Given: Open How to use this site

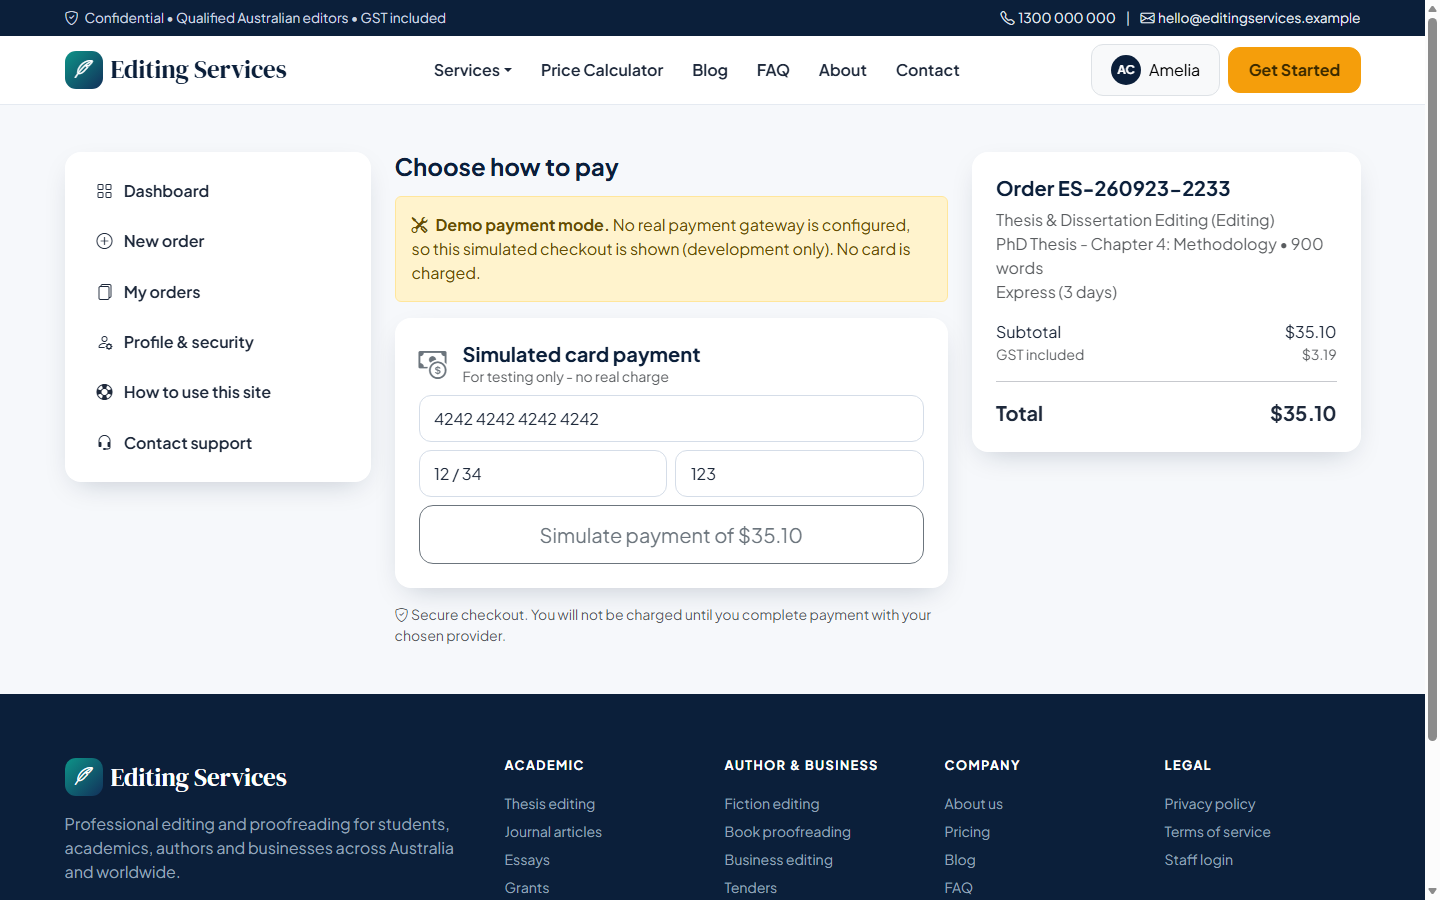Looking at the screenshot, I should 218,392.
